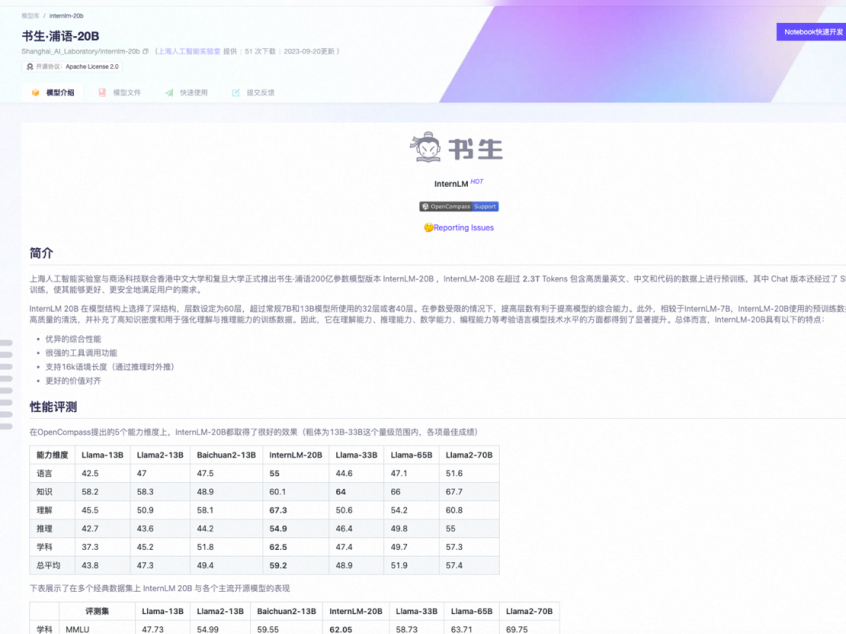Click the 性能评测 section heading
Screen dimensions: 846x634
click(x=53, y=407)
